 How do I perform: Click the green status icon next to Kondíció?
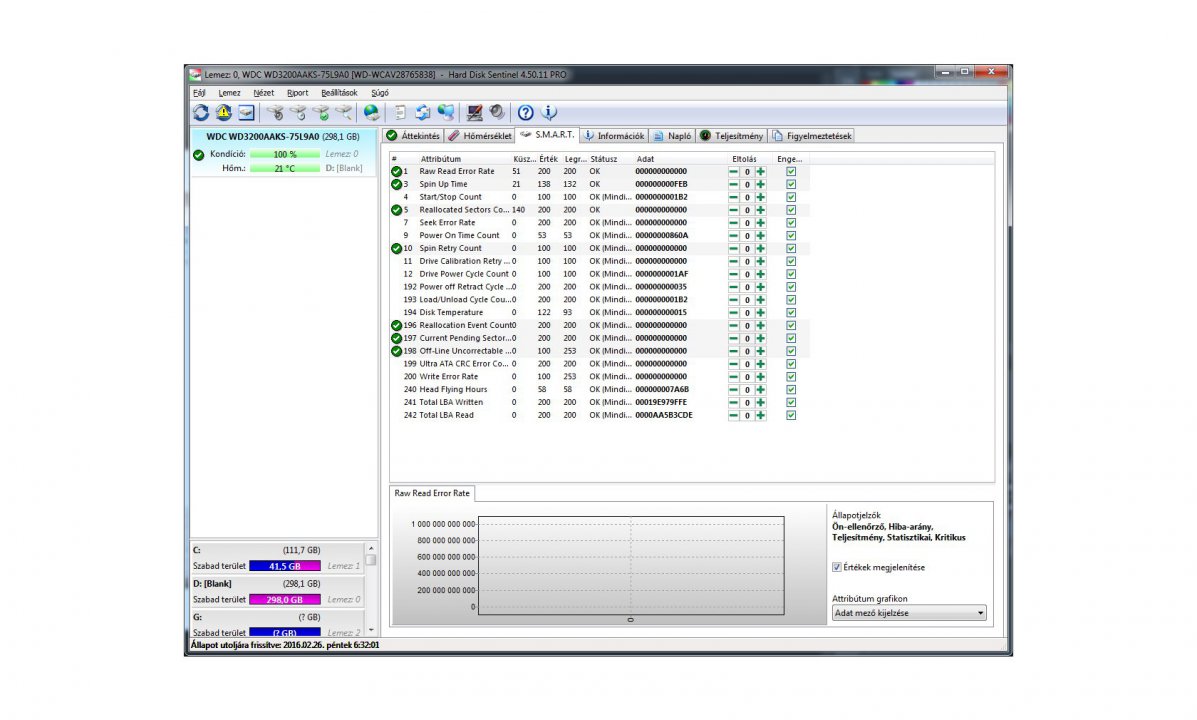point(198,155)
